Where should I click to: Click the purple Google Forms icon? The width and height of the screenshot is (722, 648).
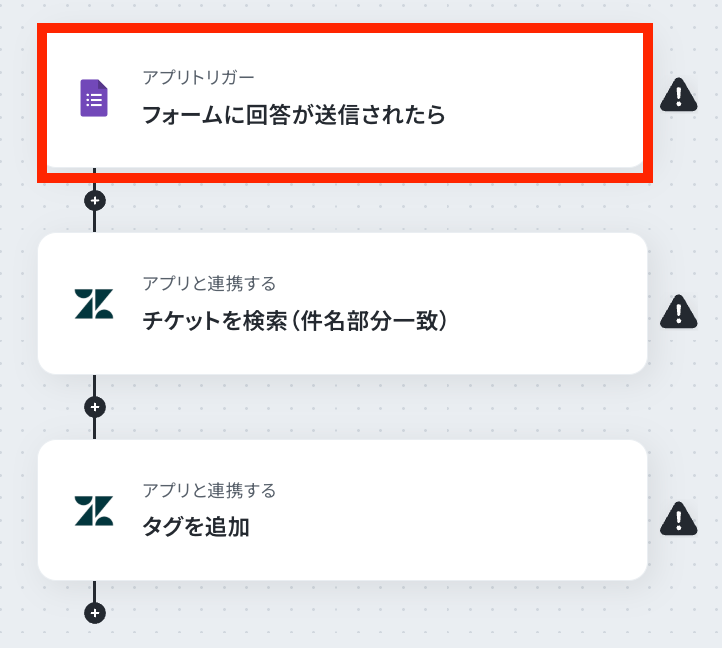coord(94,98)
